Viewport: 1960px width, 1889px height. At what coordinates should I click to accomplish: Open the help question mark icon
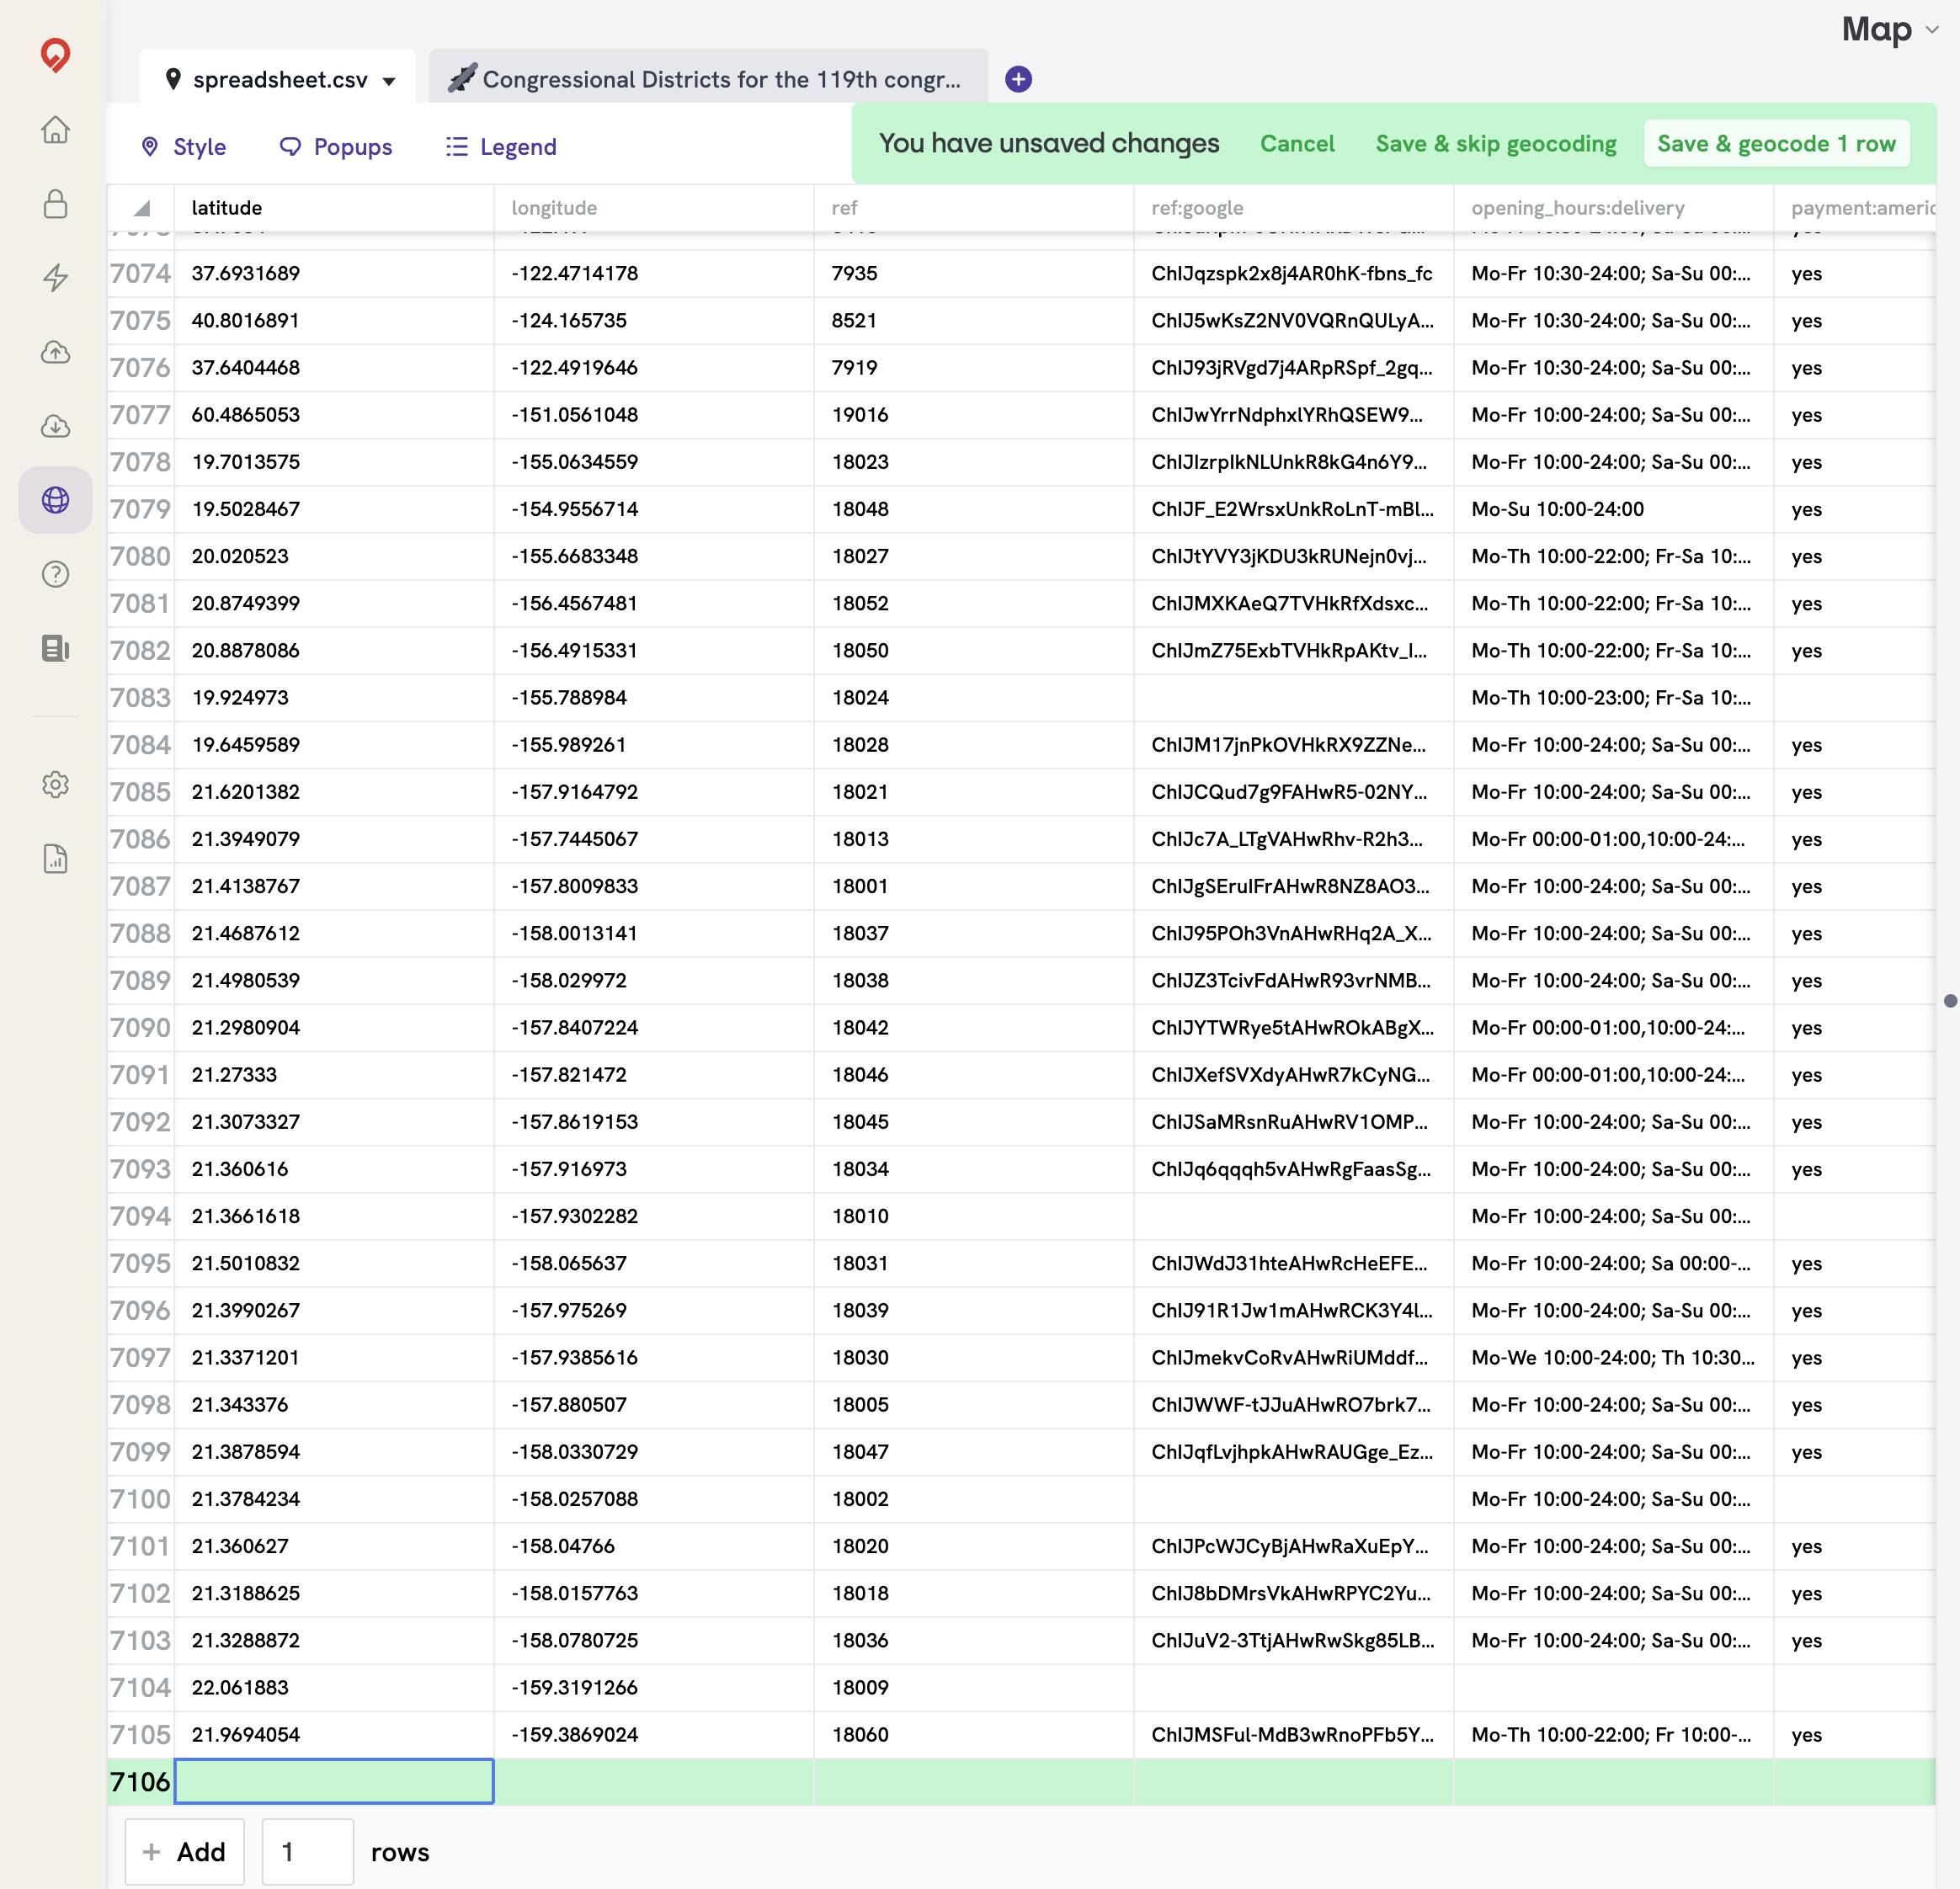coord(55,573)
